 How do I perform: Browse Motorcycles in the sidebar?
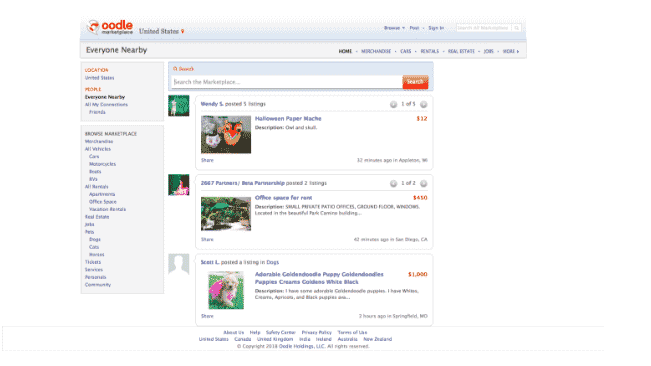point(103,164)
